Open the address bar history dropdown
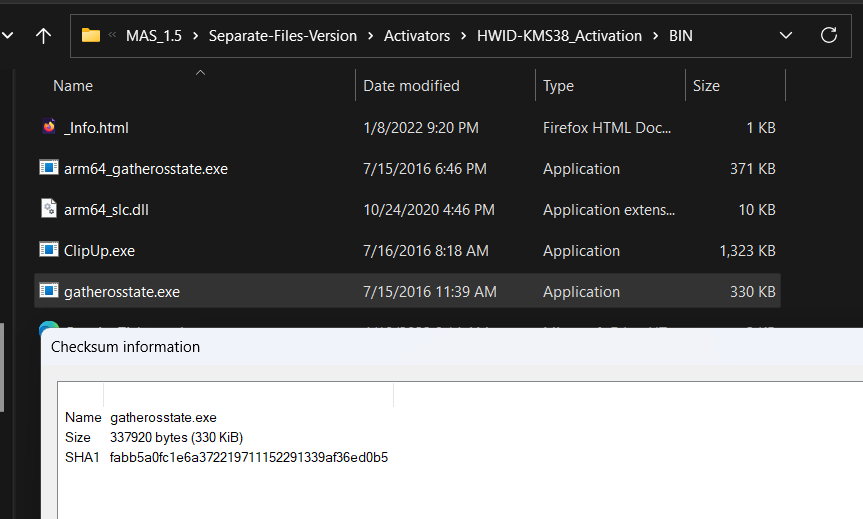The width and height of the screenshot is (863, 519). (x=786, y=35)
